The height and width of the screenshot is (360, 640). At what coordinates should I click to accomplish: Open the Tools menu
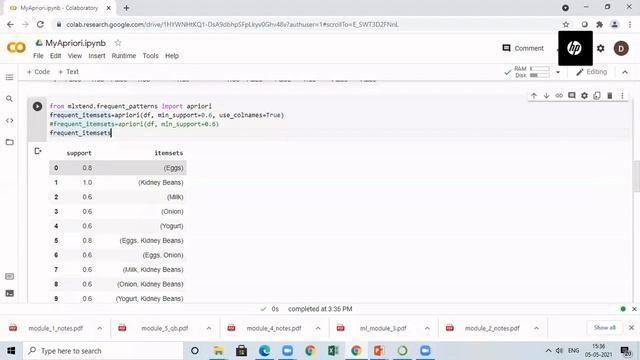coord(150,56)
